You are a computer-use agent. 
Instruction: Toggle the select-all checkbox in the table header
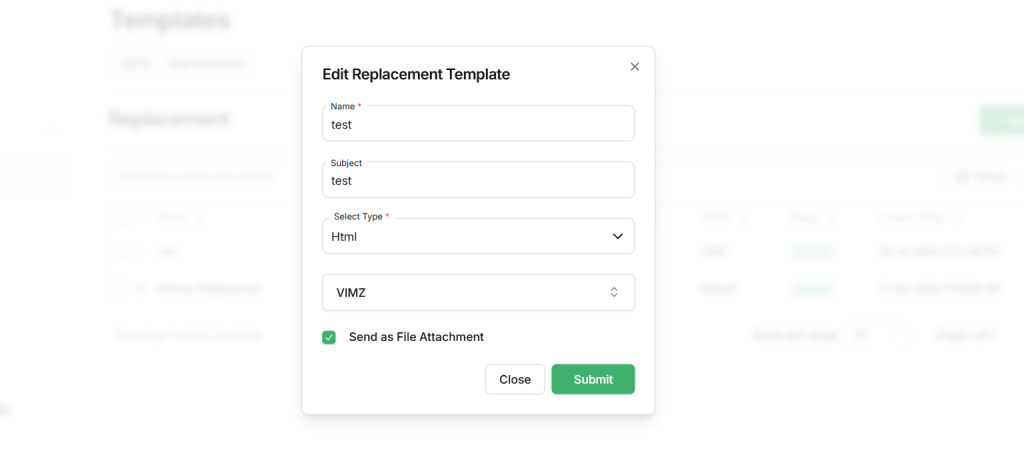tap(121, 217)
